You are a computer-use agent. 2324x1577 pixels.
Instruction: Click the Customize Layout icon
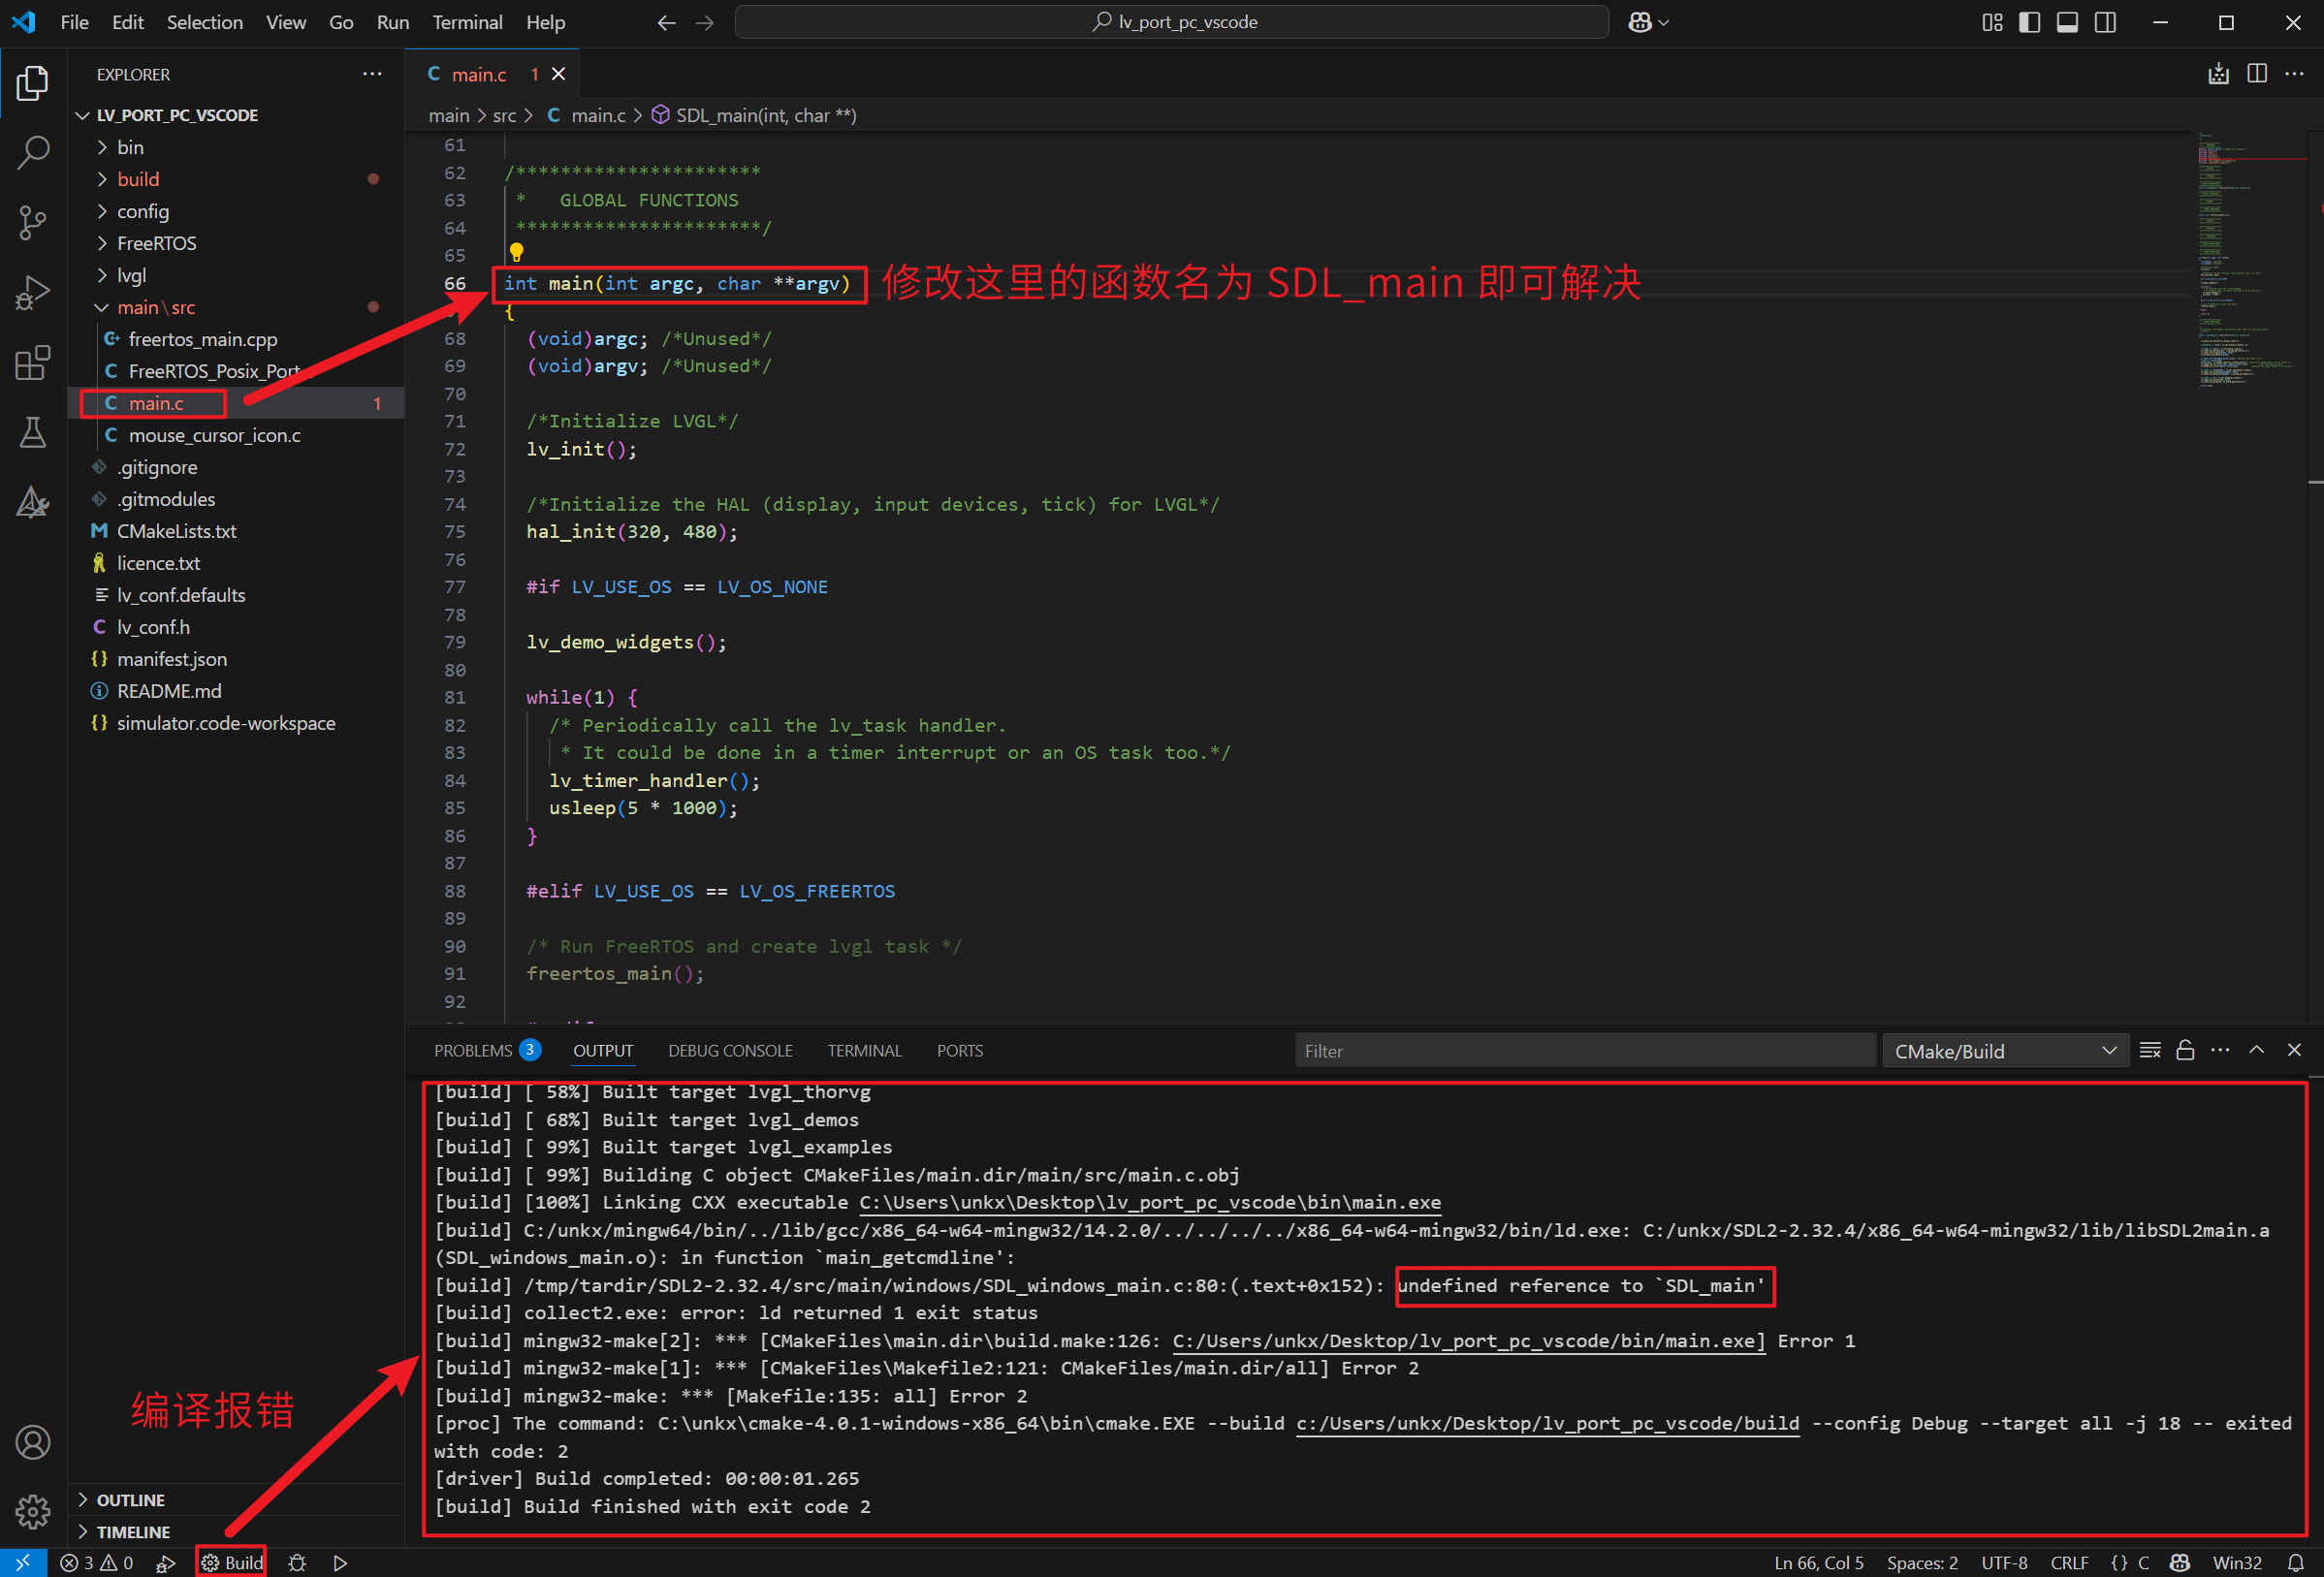(1992, 22)
